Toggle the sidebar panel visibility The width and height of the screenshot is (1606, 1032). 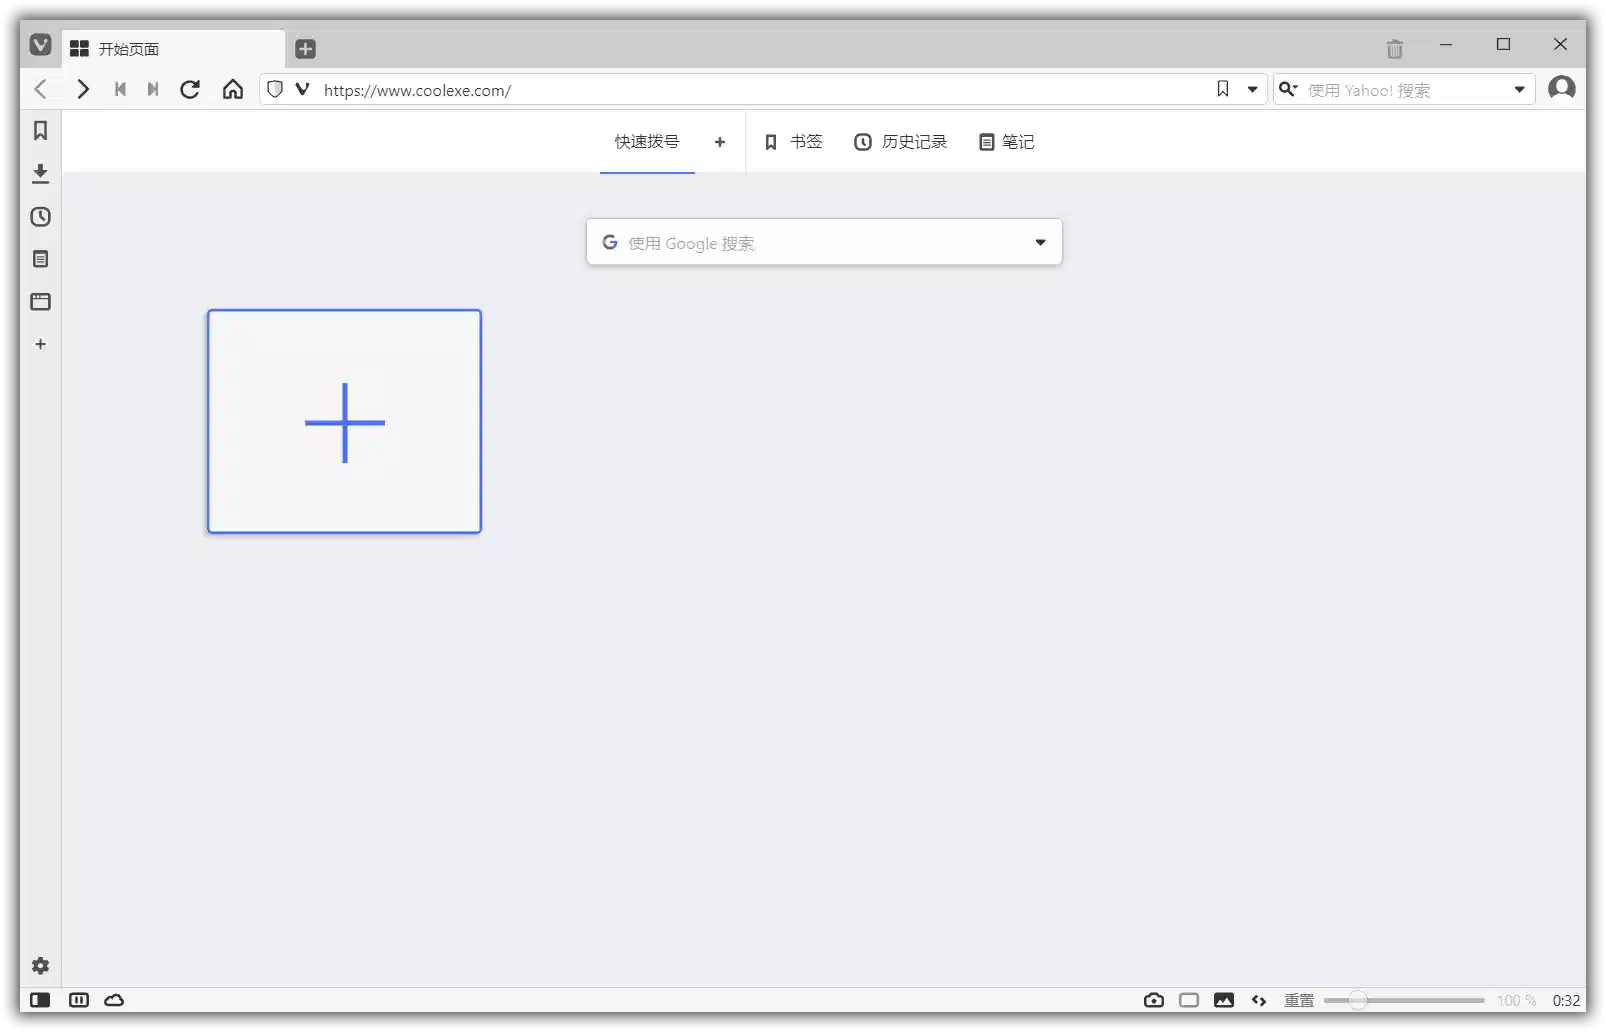[x=40, y=1000]
